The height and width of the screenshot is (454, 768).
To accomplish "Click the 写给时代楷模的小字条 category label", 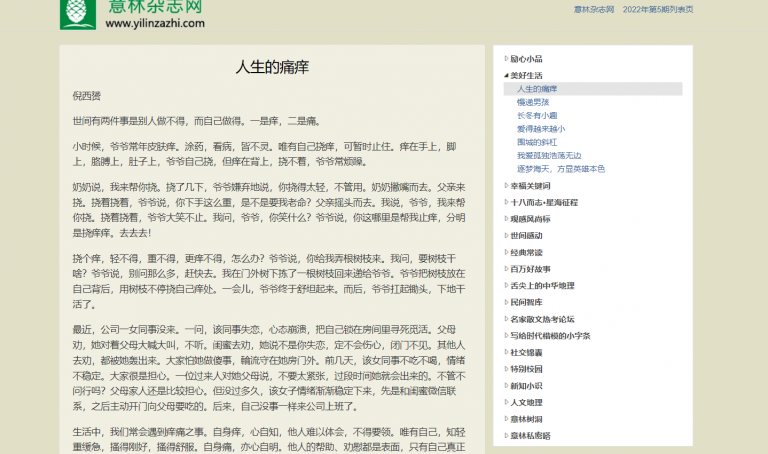I will [x=550, y=335].
